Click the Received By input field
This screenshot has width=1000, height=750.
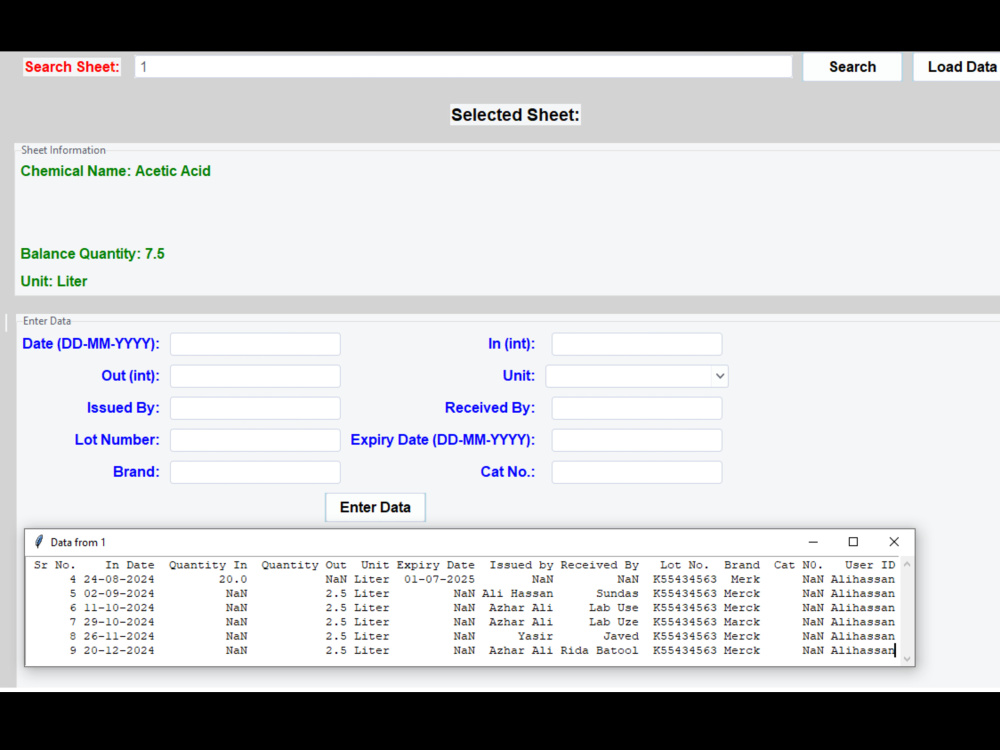636,408
